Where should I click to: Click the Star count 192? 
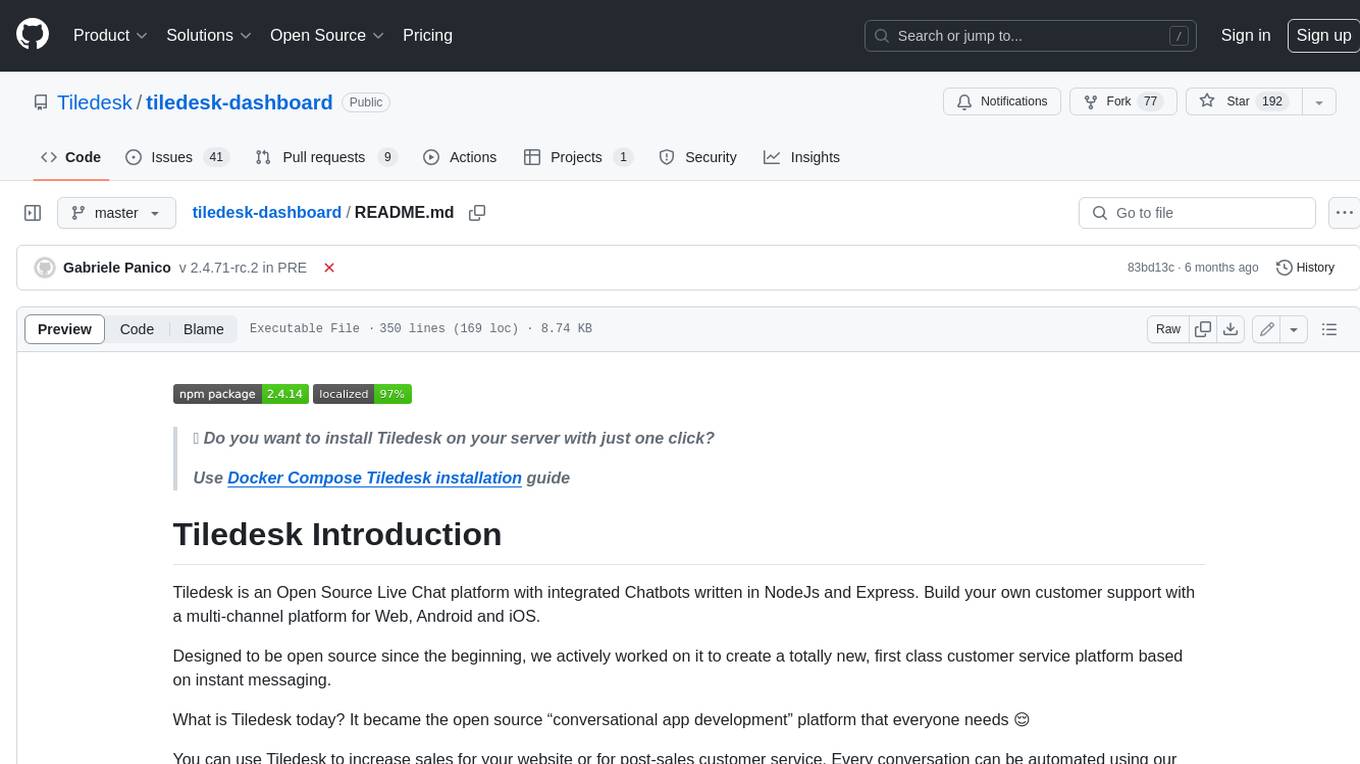[x=1272, y=102]
